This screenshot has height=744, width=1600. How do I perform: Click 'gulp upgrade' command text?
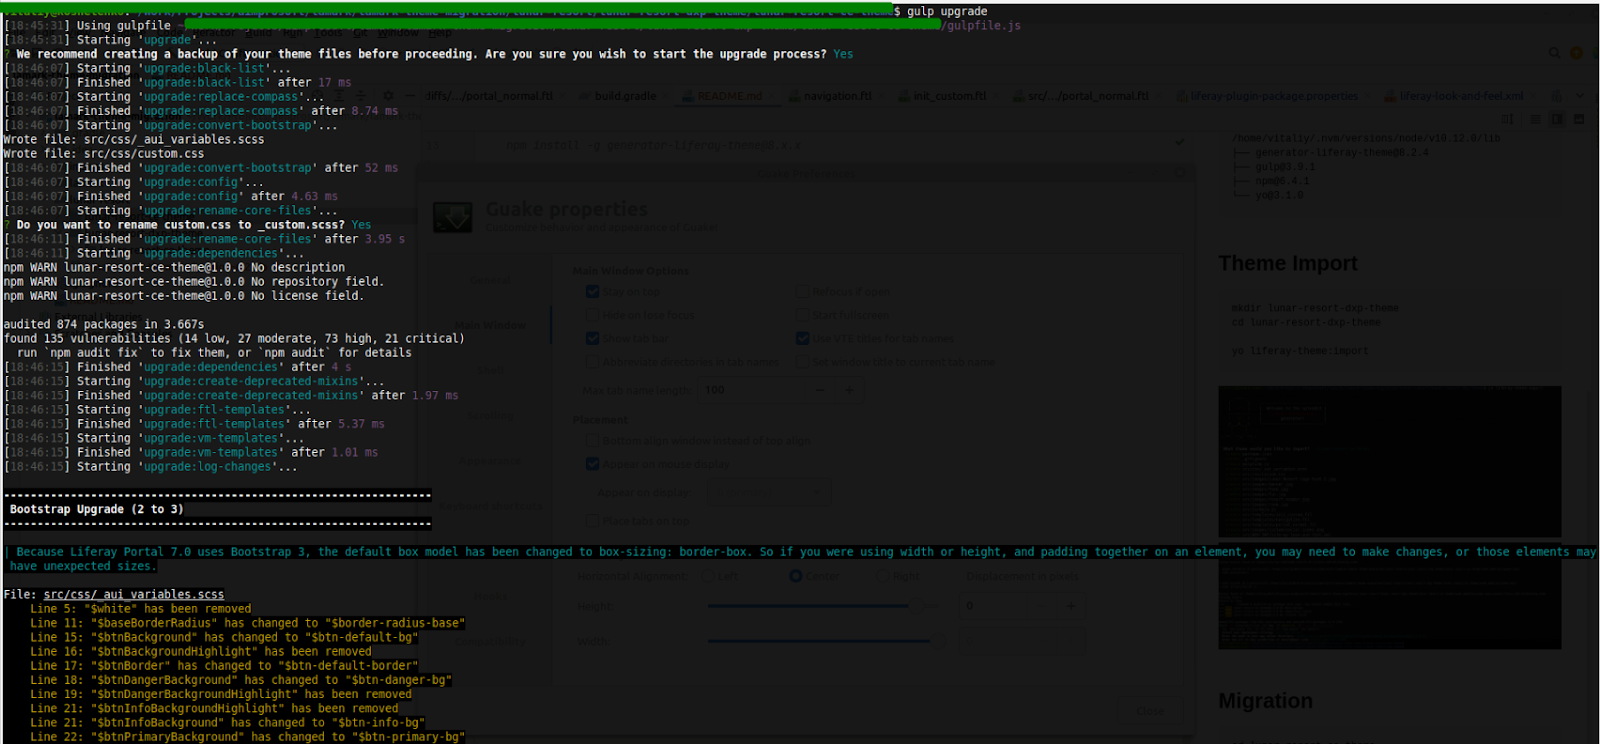pos(947,11)
